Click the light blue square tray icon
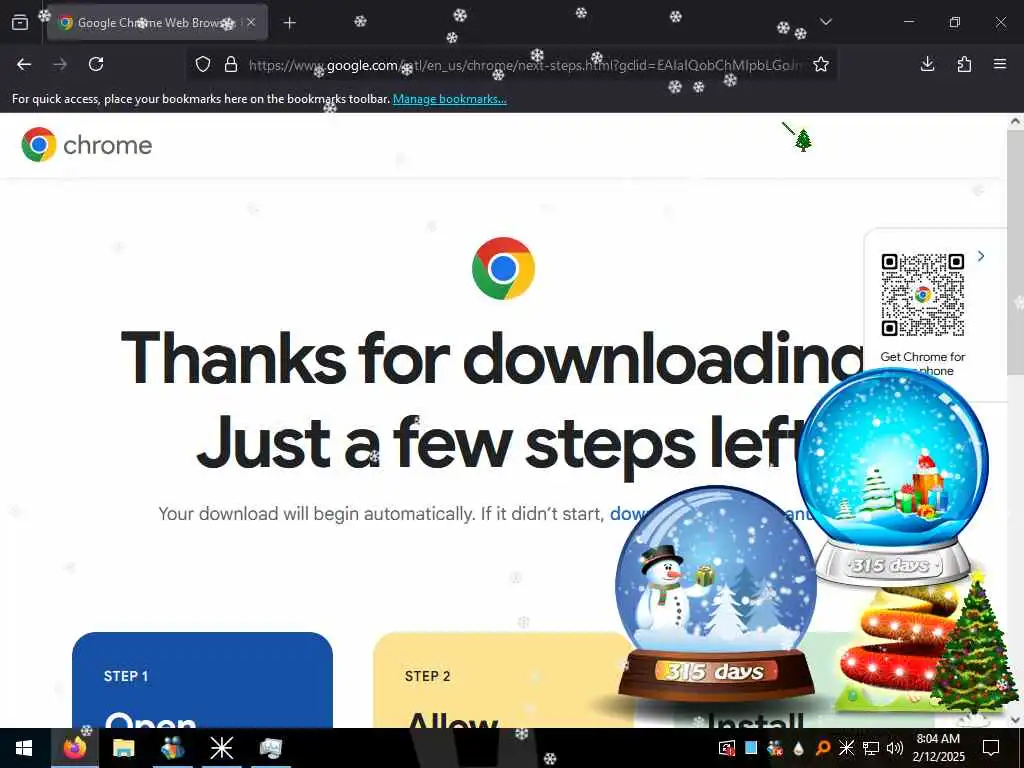The image size is (1024, 768). pos(751,748)
